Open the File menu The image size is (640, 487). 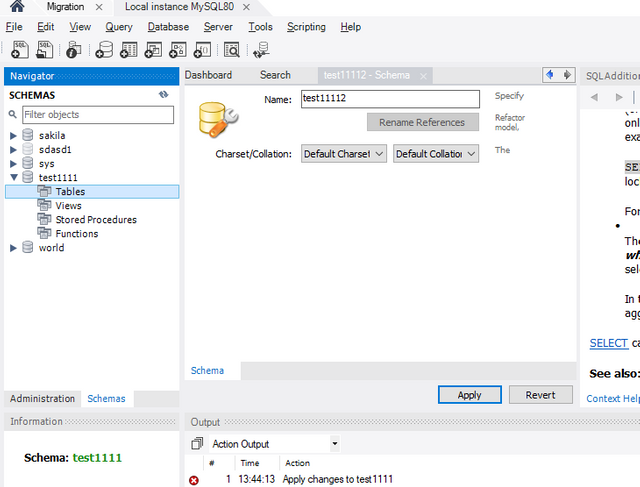click(14, 27)
